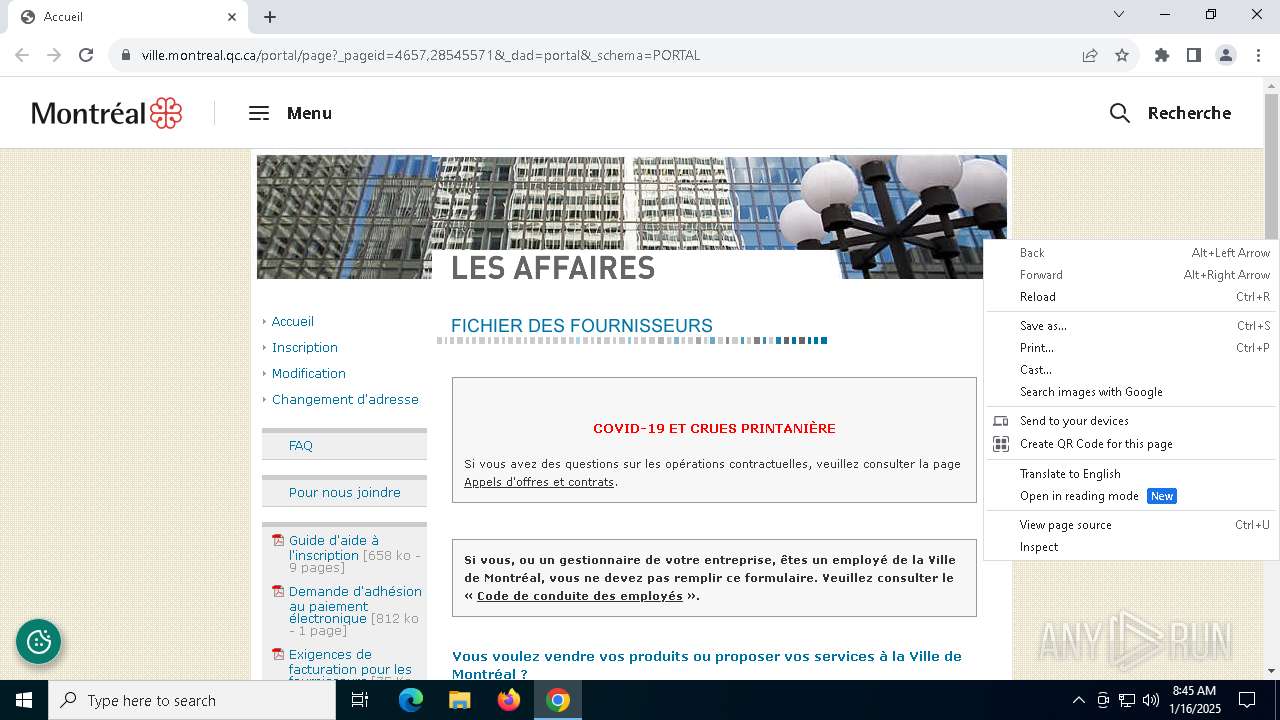The image size is (1280, 720).
Task: Launch Firefox from the taskbar
Action: click(509, 700)
